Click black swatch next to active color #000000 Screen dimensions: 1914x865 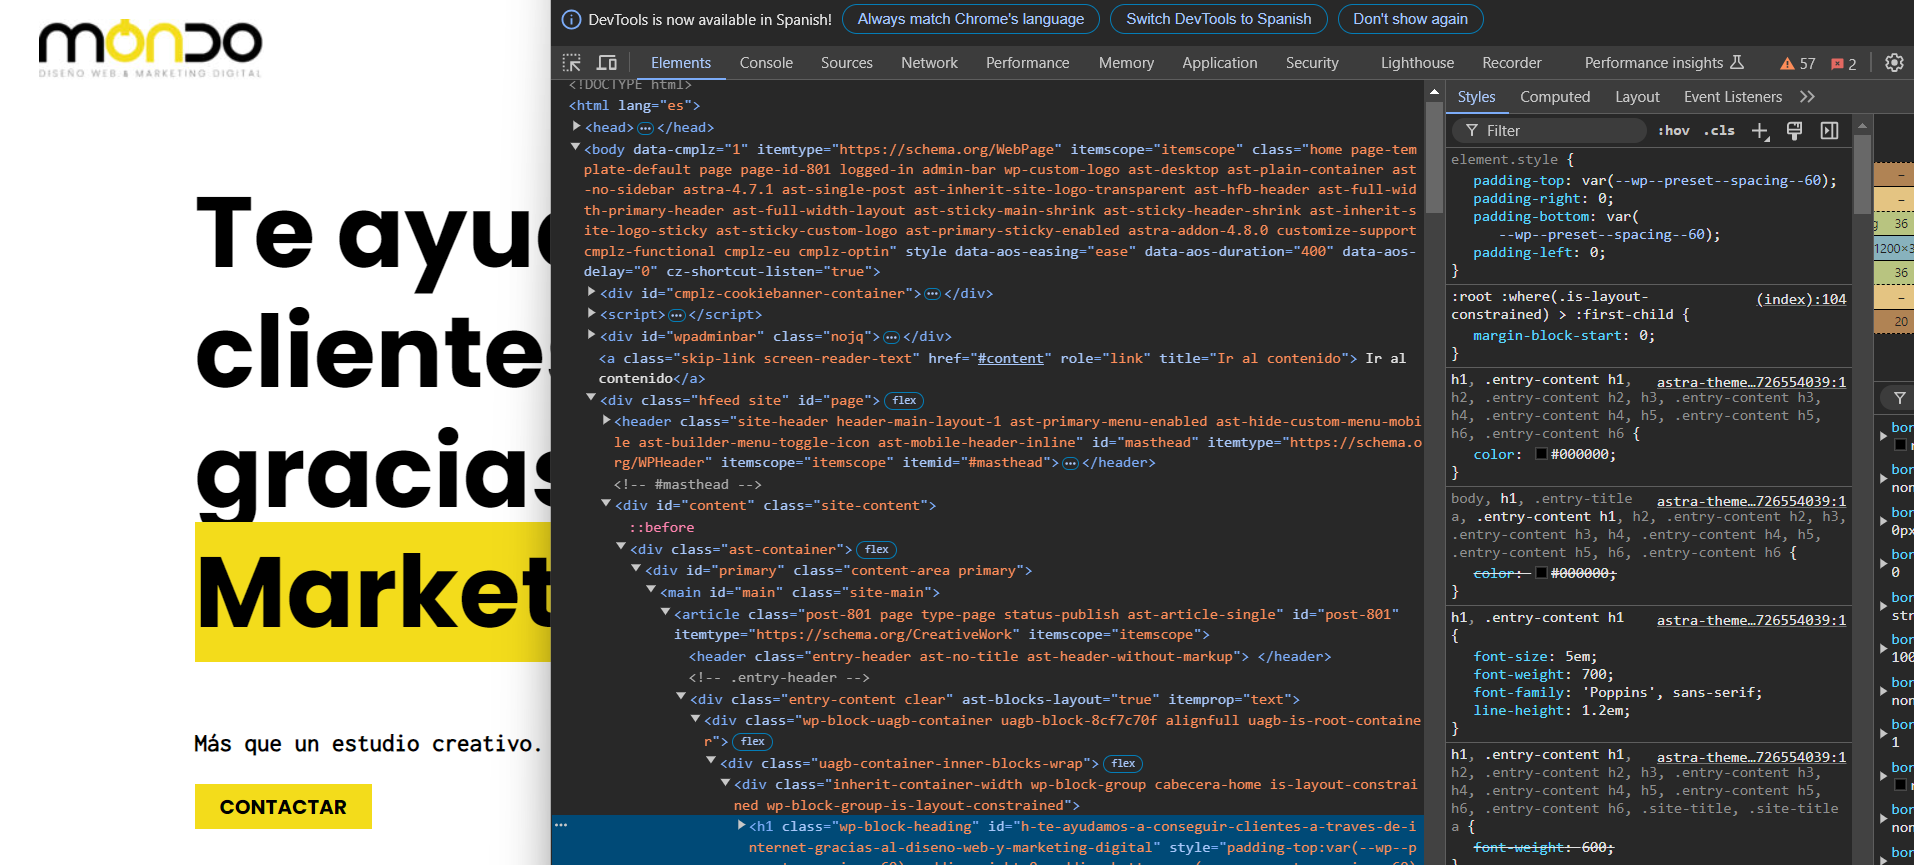[1541, 454]
